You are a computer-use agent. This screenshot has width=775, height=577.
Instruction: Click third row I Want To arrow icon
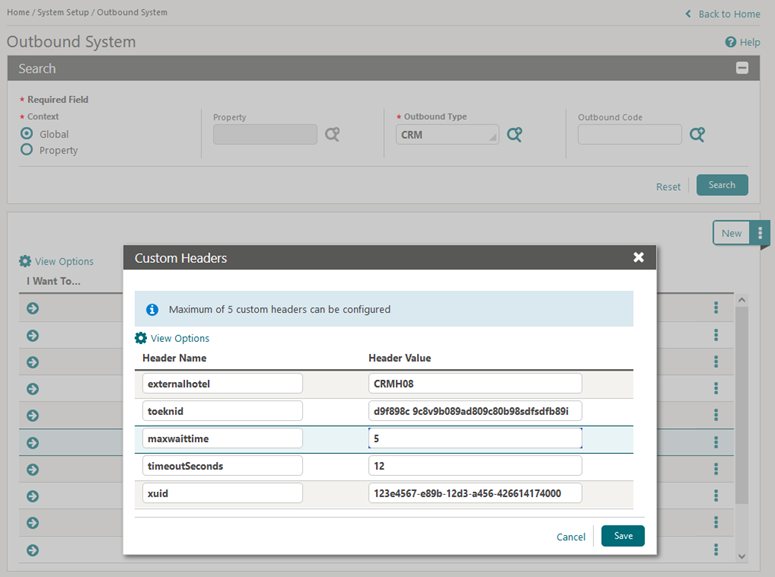click(x=33, y=362)
